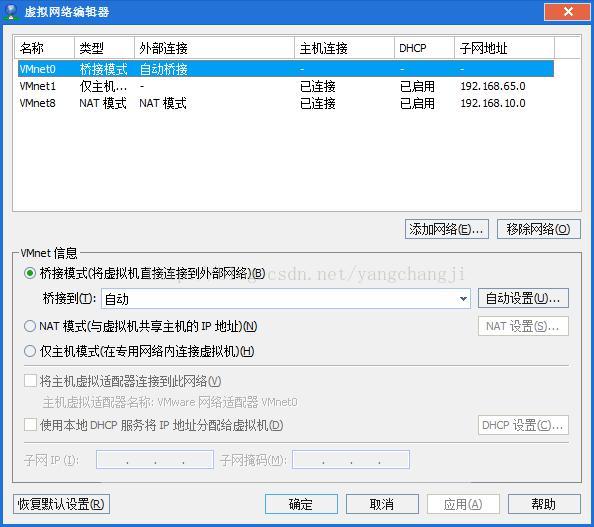The image size is (594, 527).
Task: Click the 外部连接 column header
Action: 214,48
